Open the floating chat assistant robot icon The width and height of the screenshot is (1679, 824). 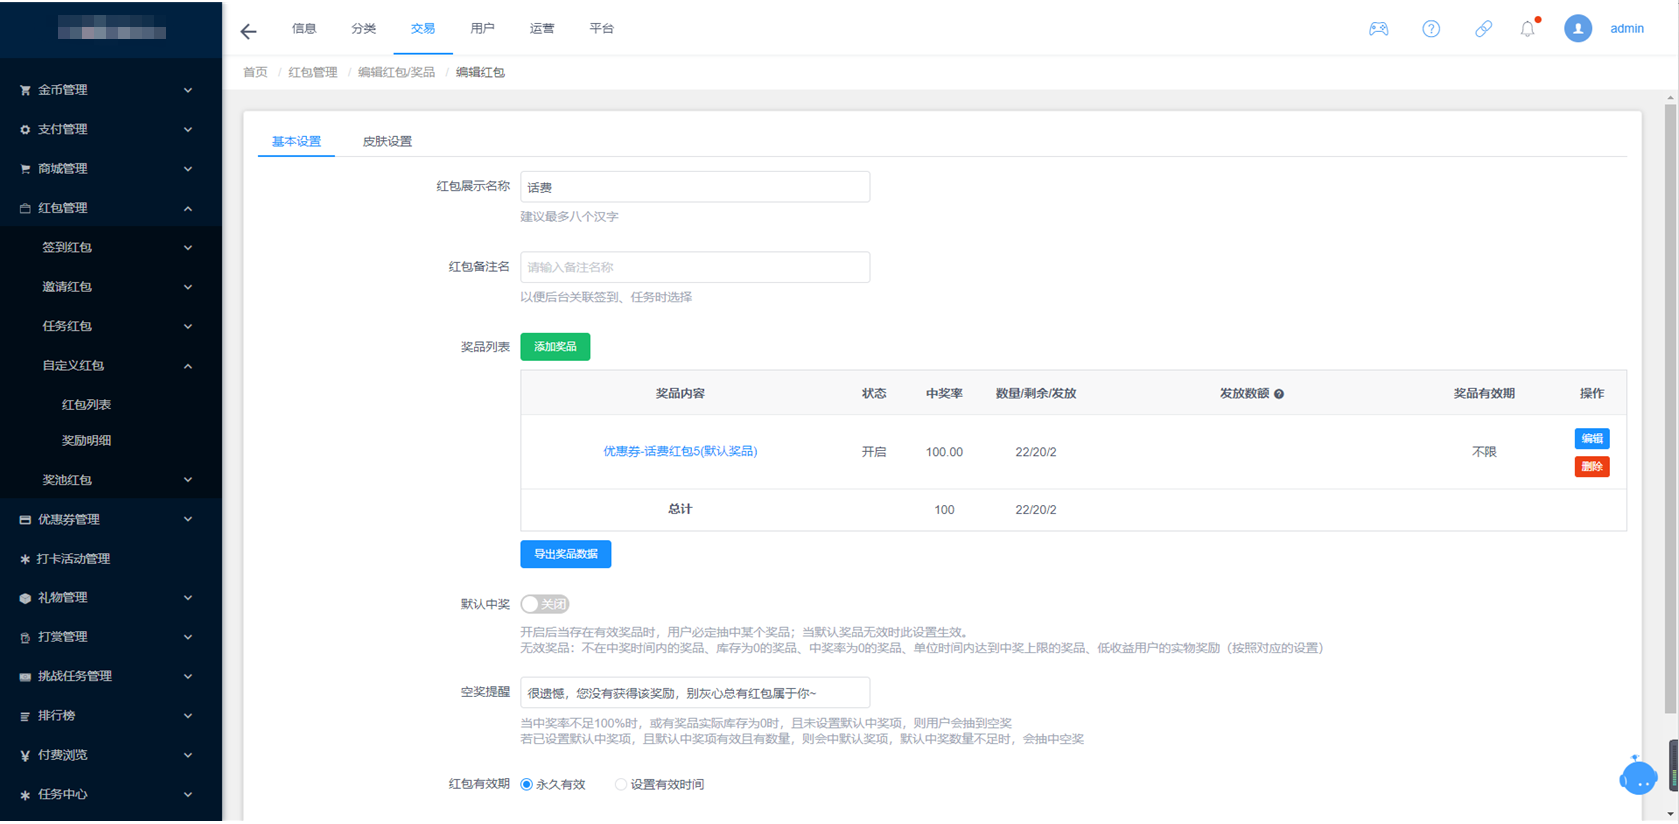(x=1638, y=775)
